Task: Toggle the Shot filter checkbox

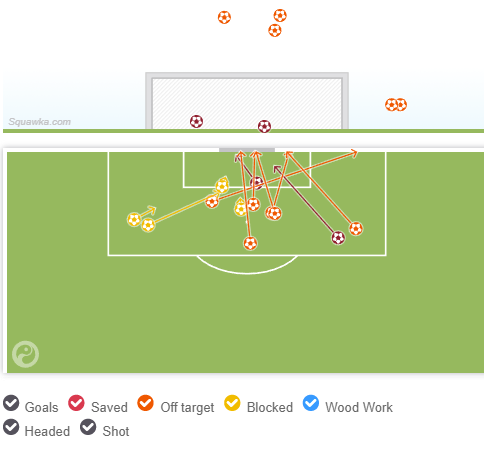Action: pyautogui.click(x=88, y=427)
